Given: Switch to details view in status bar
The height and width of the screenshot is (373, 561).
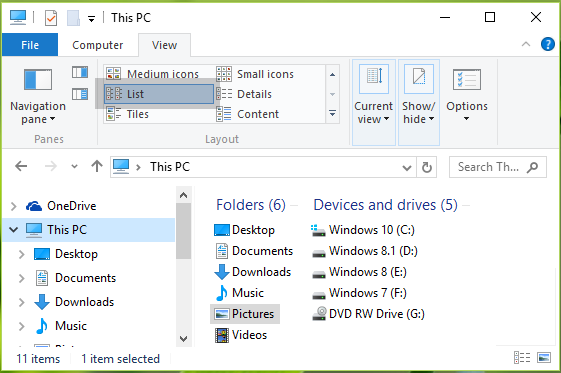Looking at the screenshot, I should [x=522, y=358].
